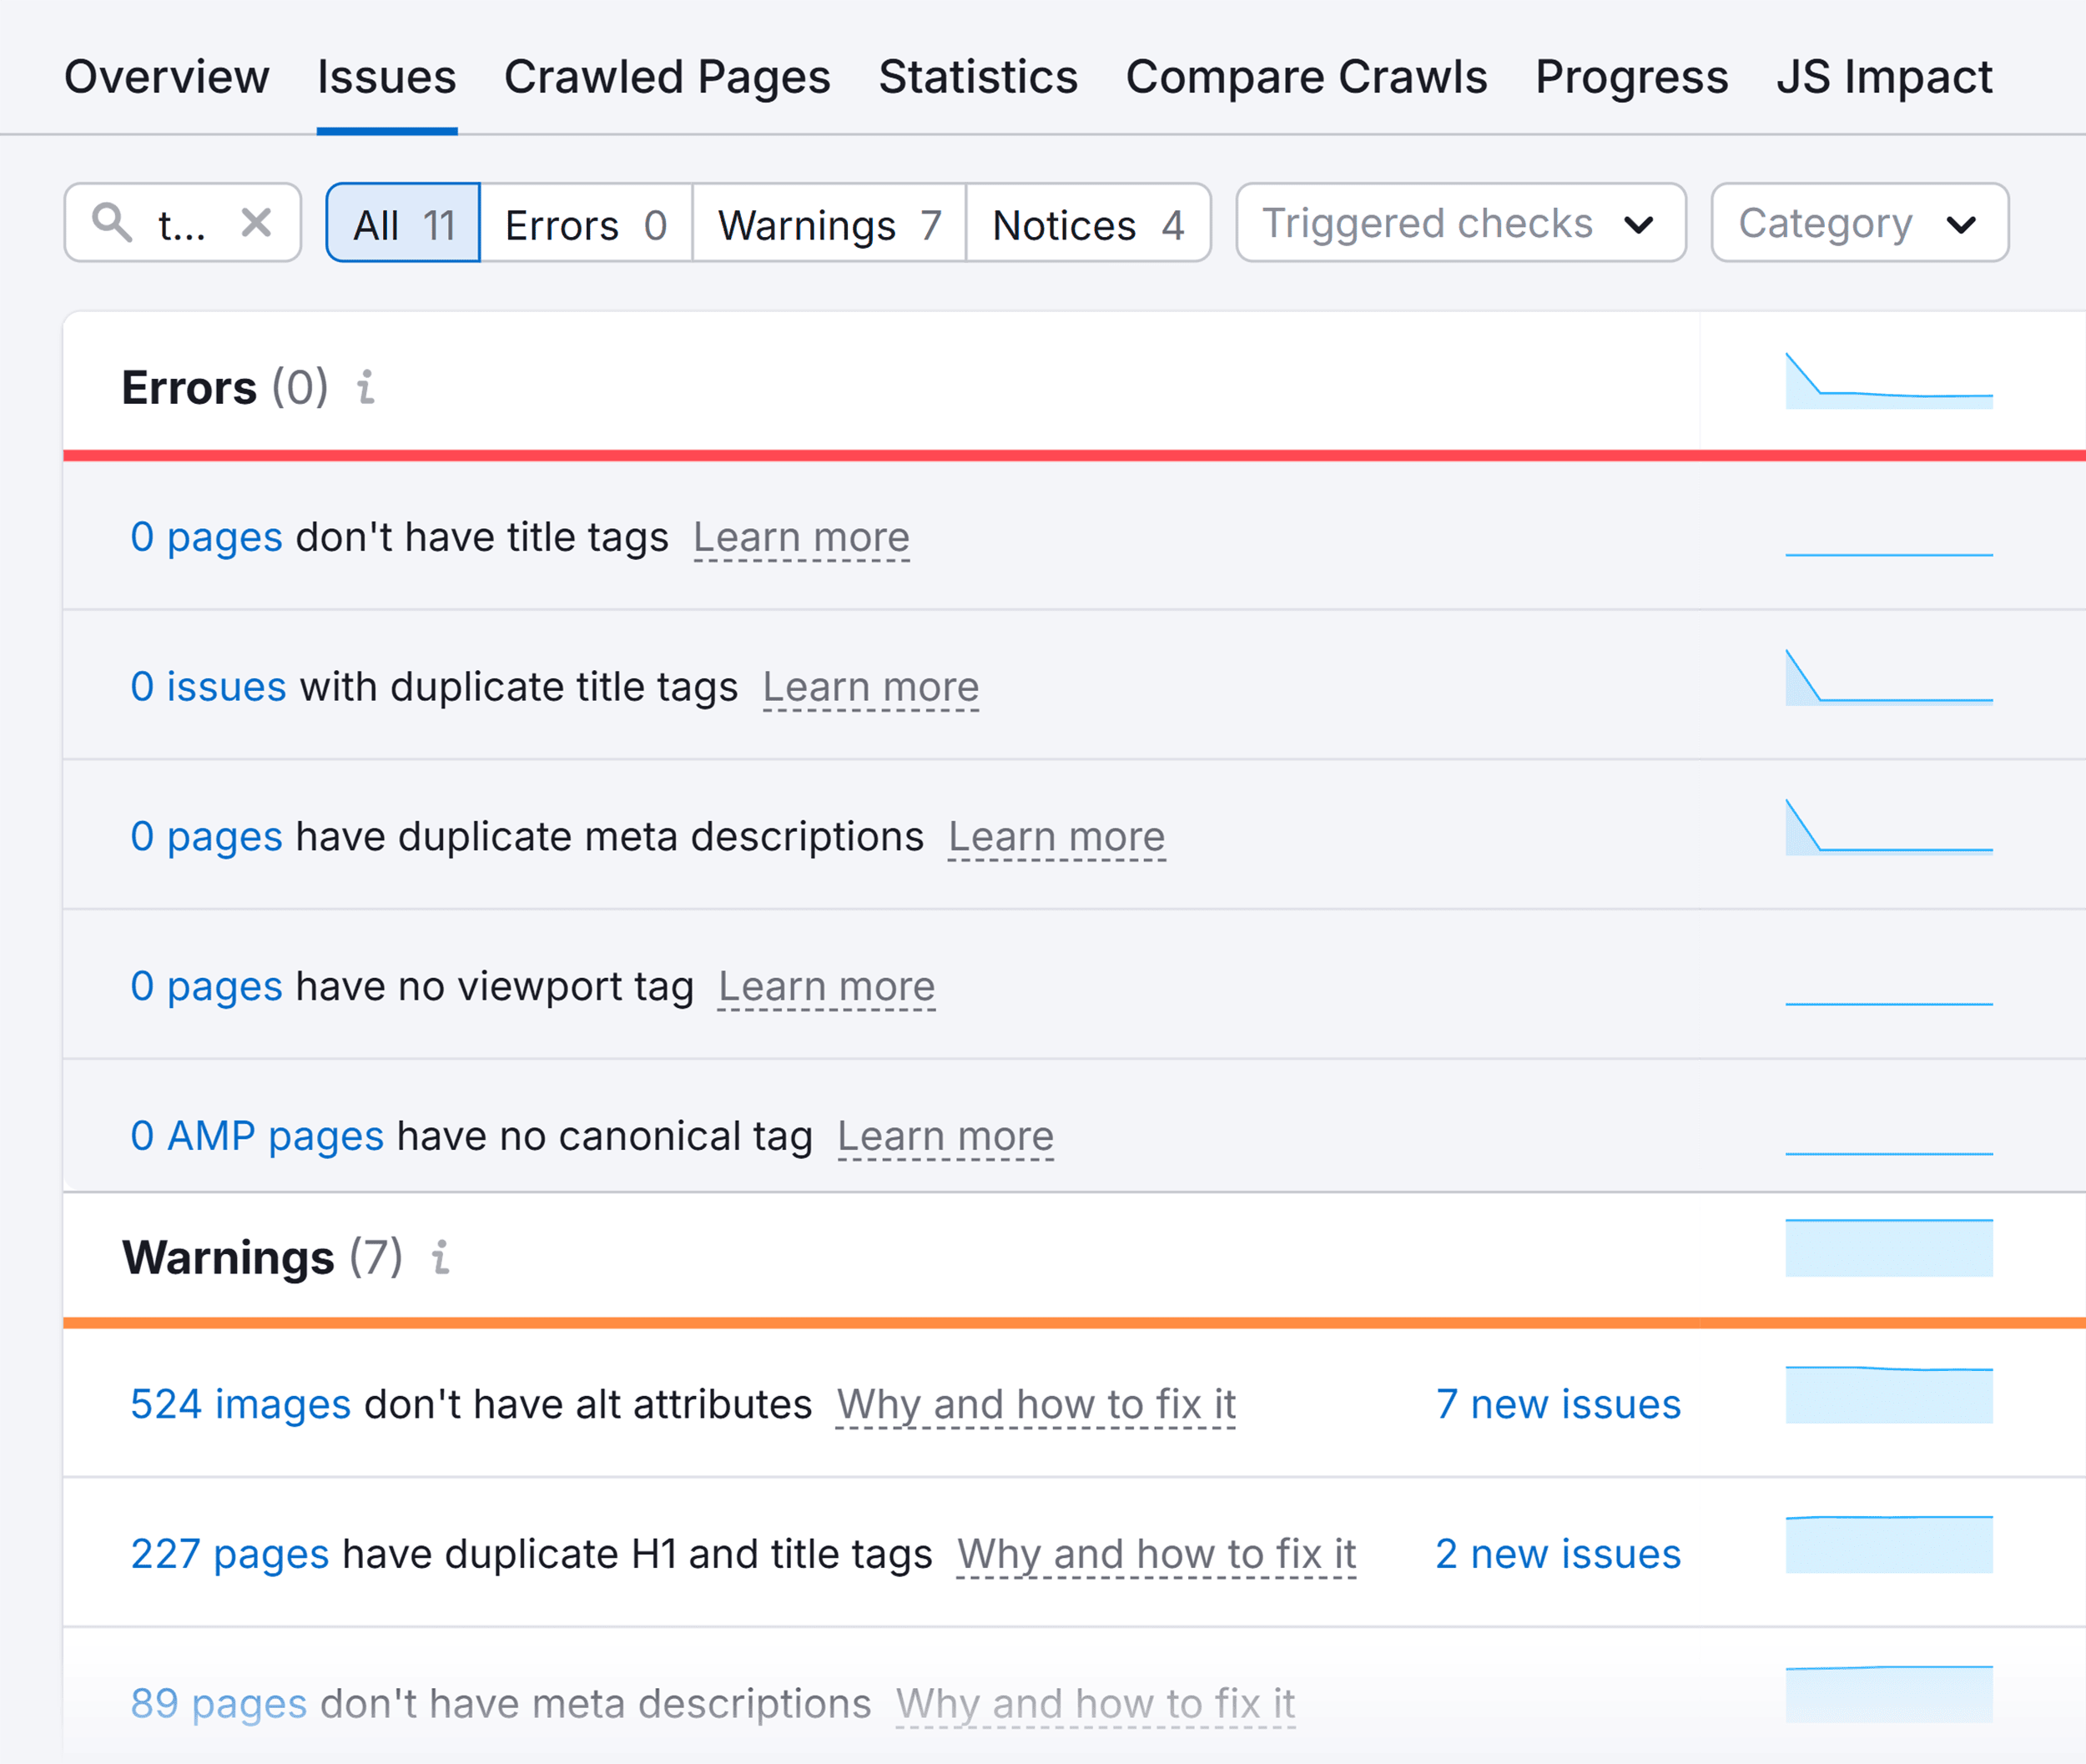
Task: Click the Errors (0) section heading
Action: [225, 387]
